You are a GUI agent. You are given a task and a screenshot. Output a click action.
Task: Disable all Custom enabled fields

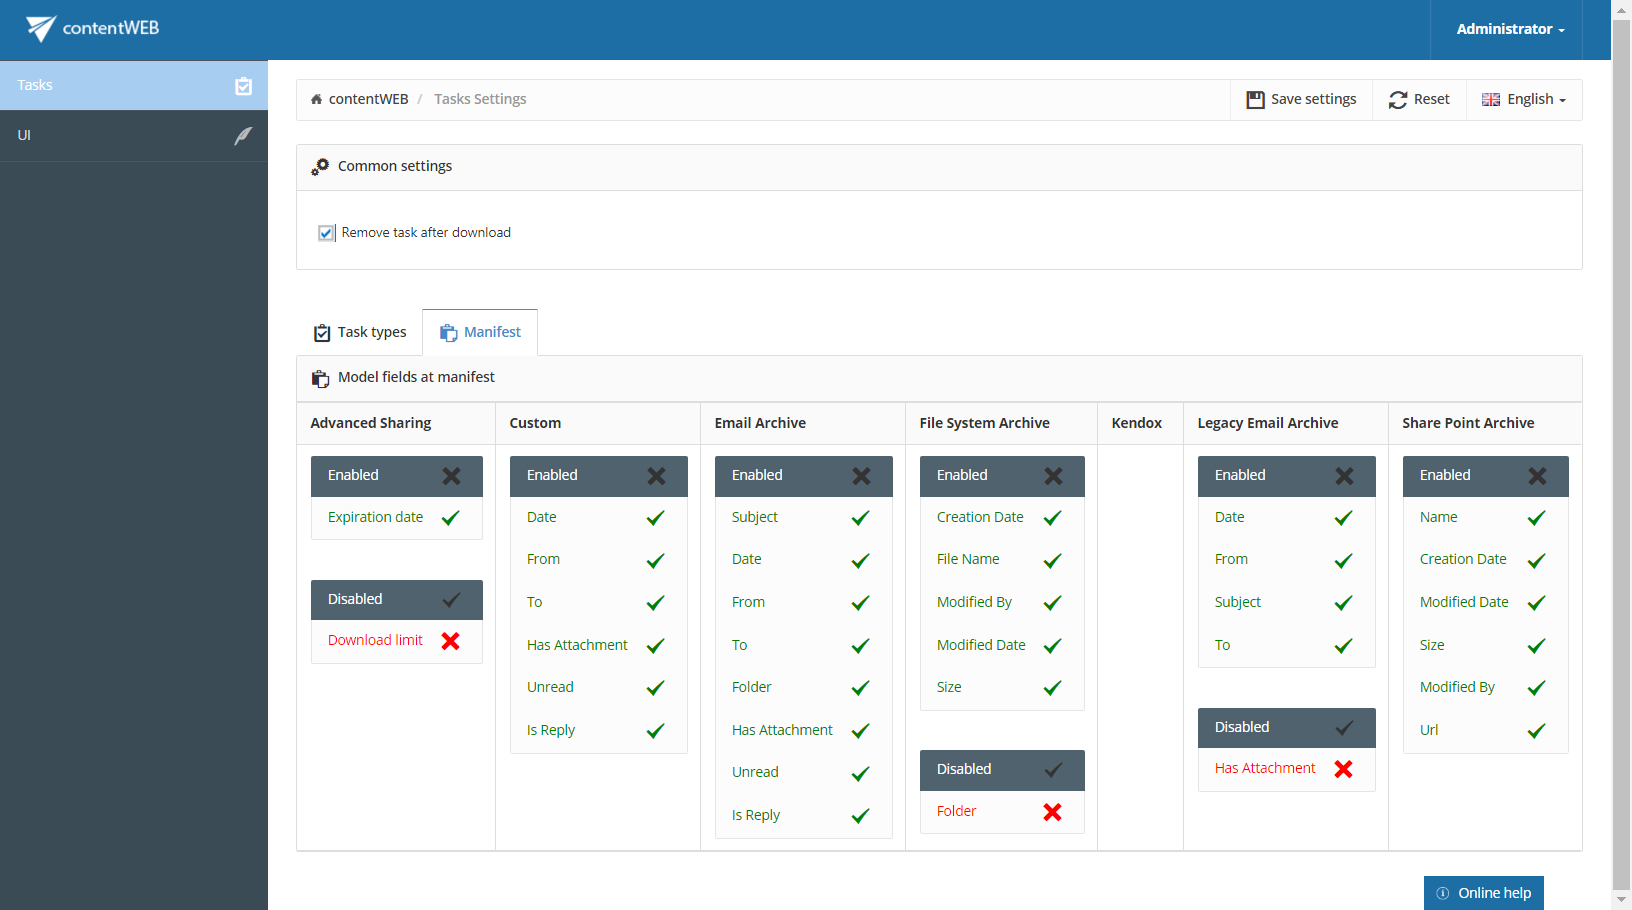coord(656,476)
